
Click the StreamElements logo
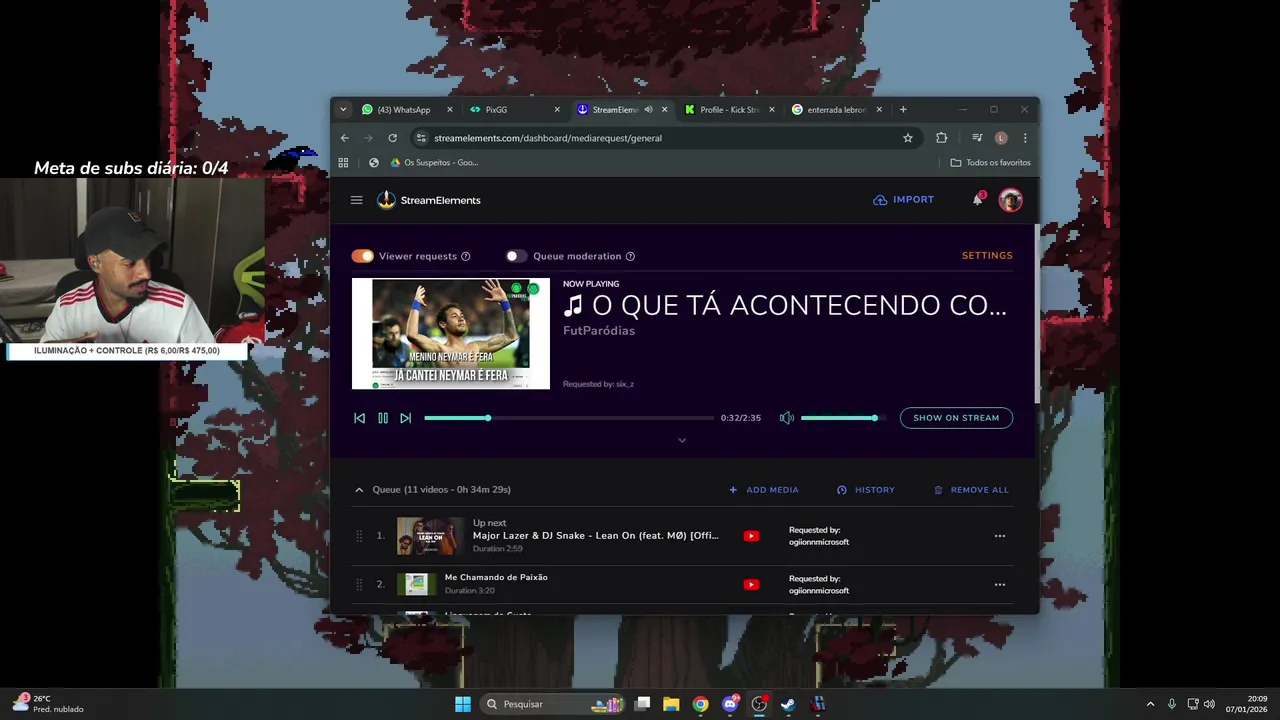pos(429,200)
